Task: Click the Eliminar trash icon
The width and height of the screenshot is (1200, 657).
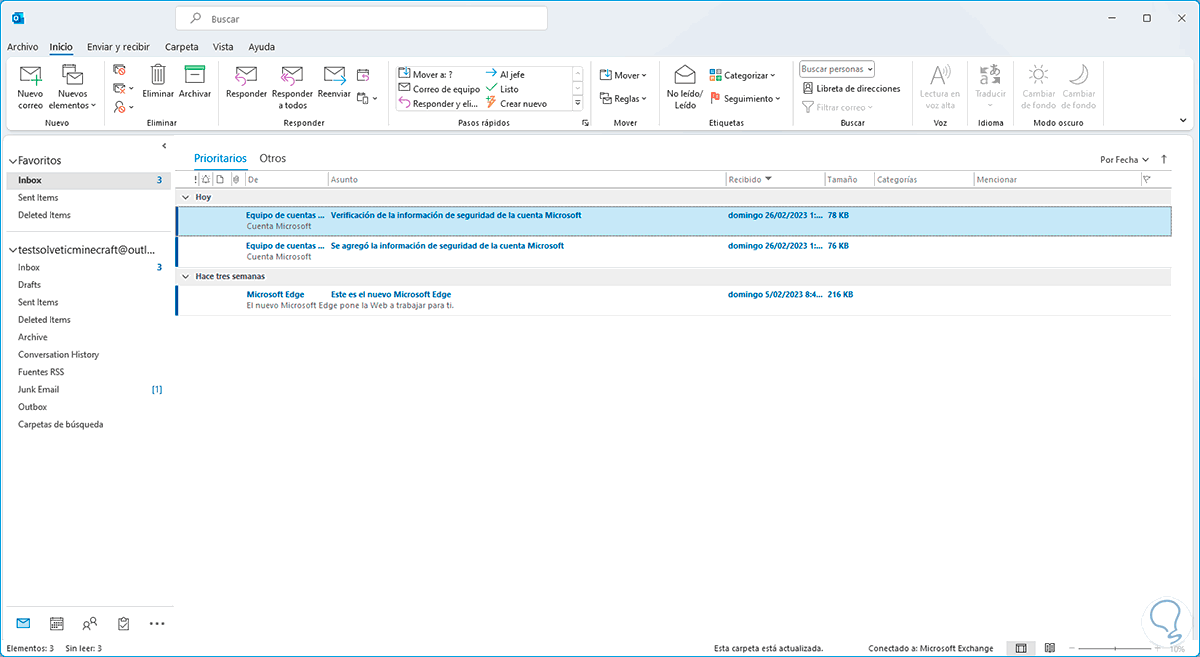Action: pyautogui.click(x=158, y=76)
